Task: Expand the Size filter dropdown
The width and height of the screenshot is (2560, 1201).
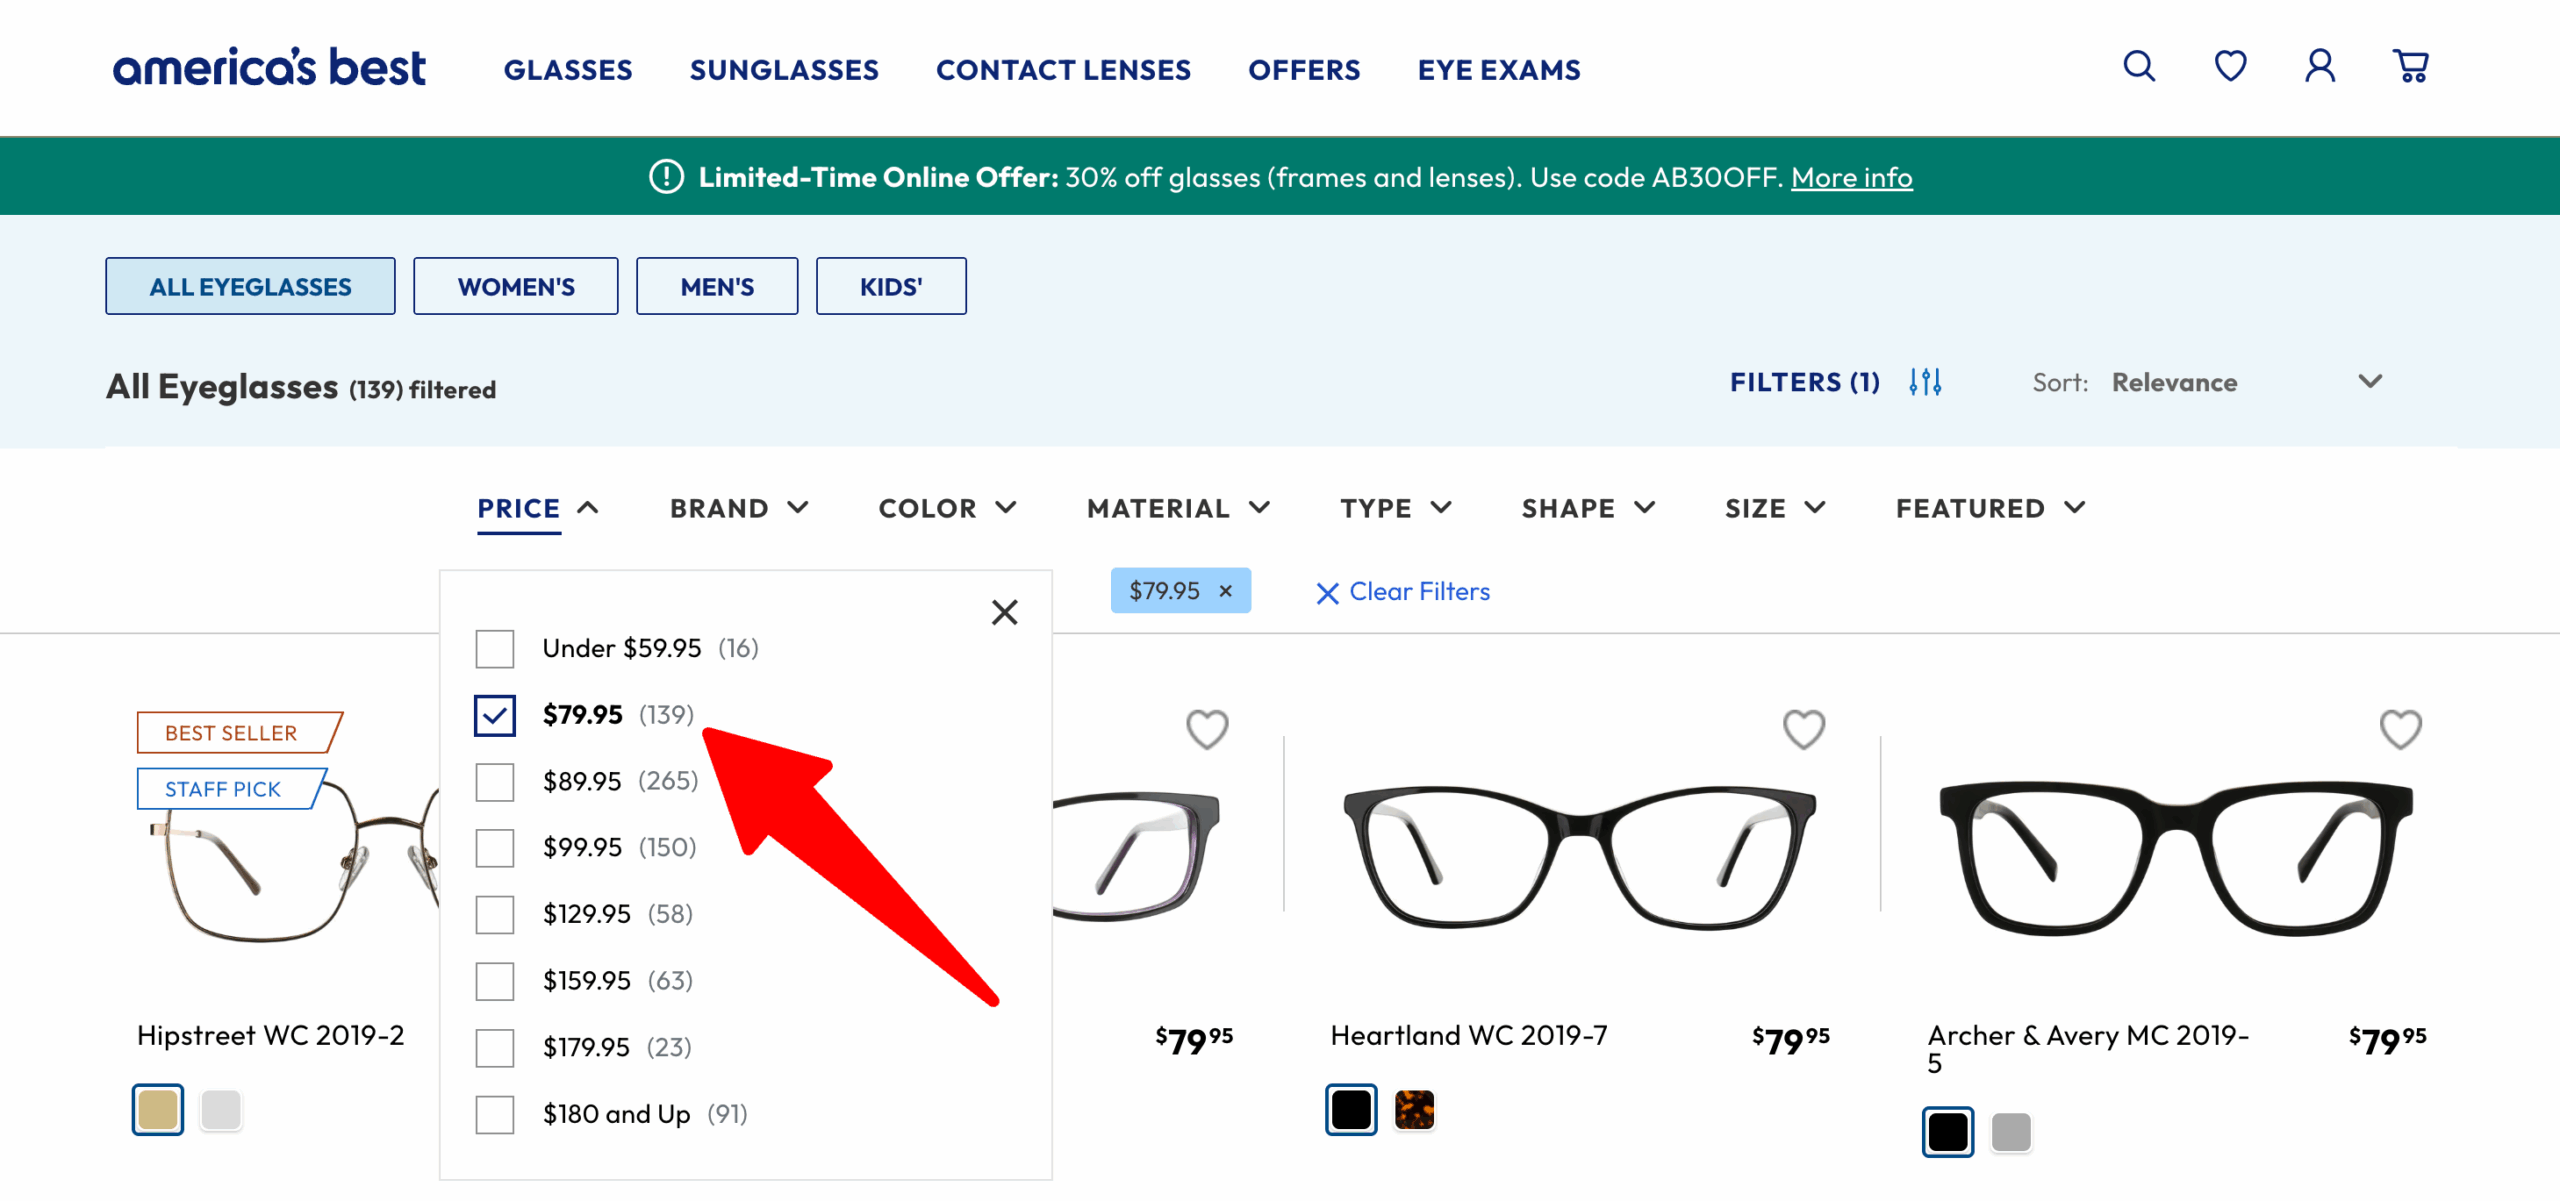Action: 1775,508
